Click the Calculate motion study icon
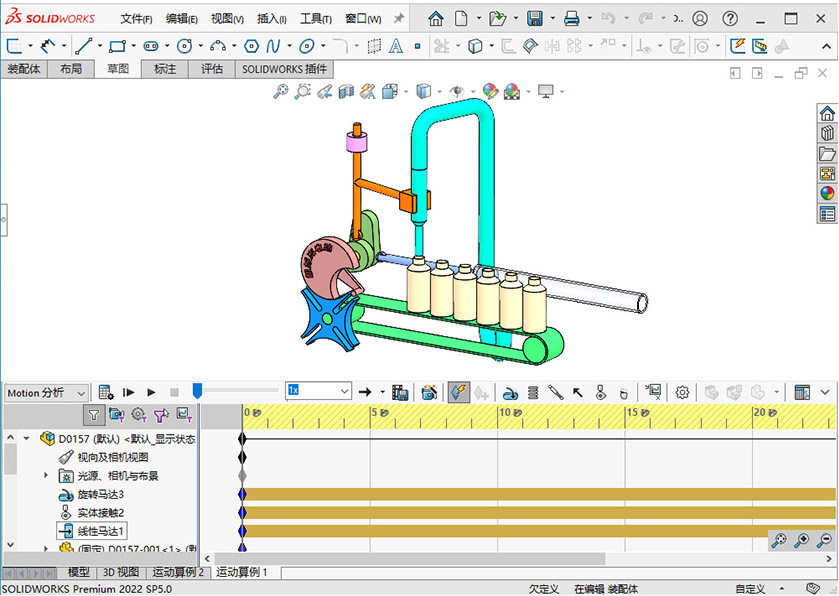Viewport: 839px width, 596px height. point(105,392)
